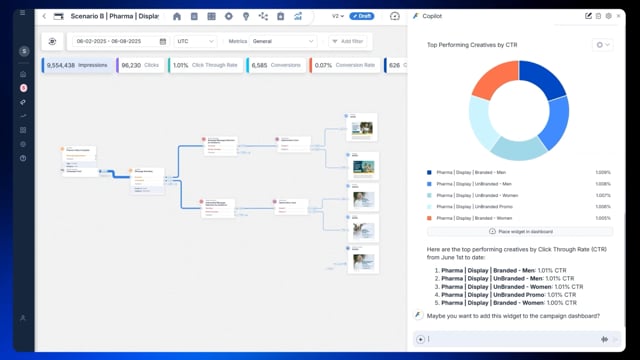640x360 pixels.
Task: Click the voice input icon in Copilot
Action: click(604, 339)
